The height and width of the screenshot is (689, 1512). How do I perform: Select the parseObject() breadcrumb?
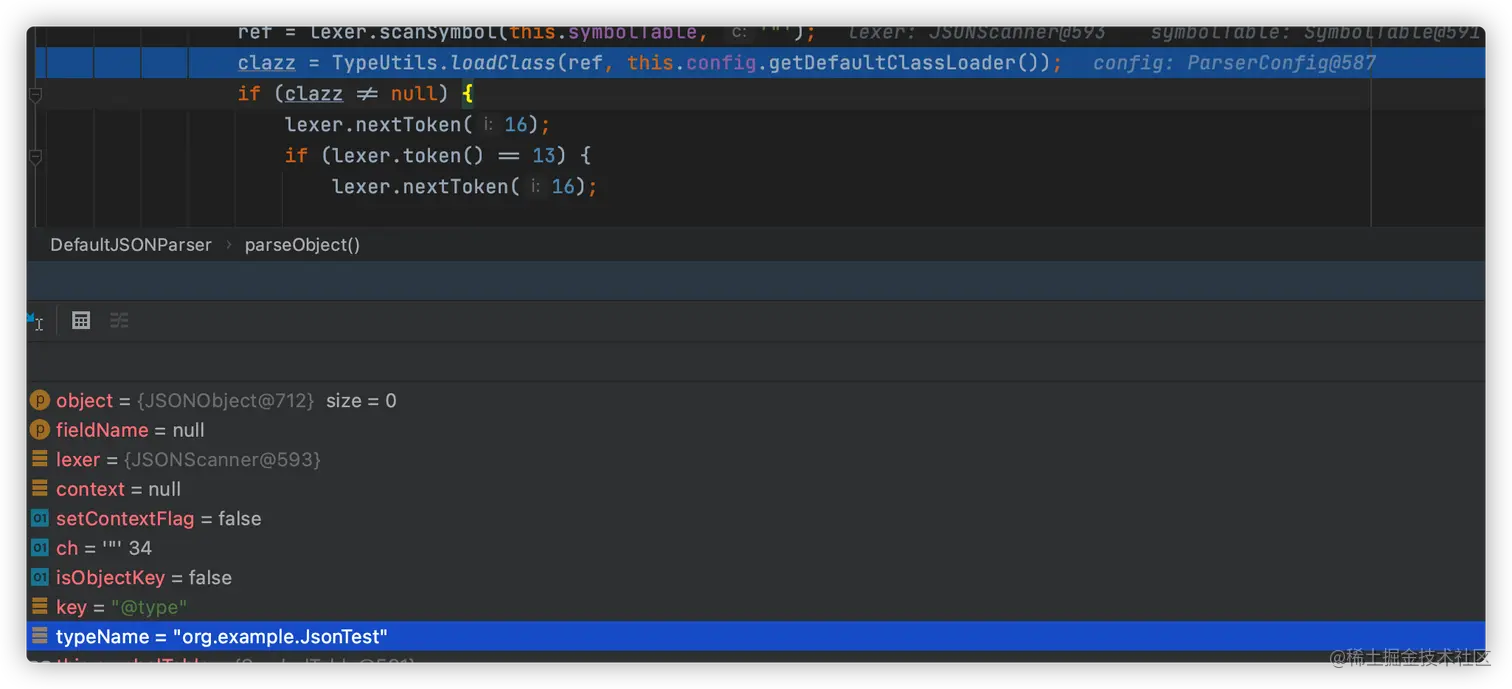(x=302, y=244)
